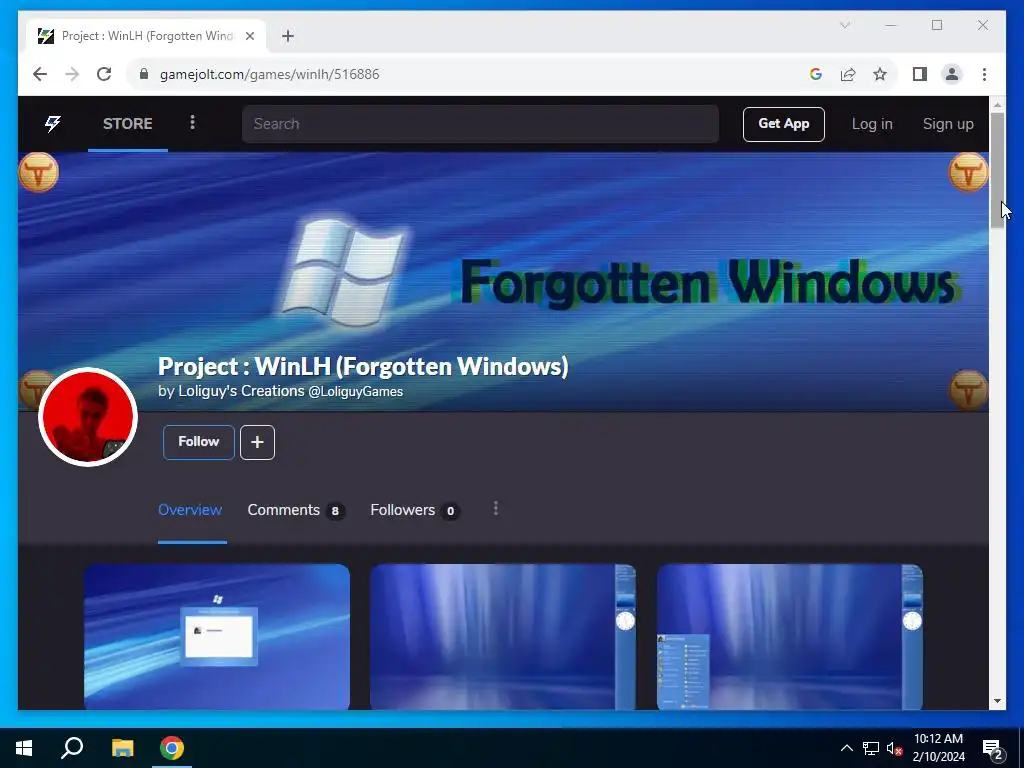Open a new tab with the plus button
This screenshot has height=768, width=1024.
pyautogui.click(x=288, y=36)
